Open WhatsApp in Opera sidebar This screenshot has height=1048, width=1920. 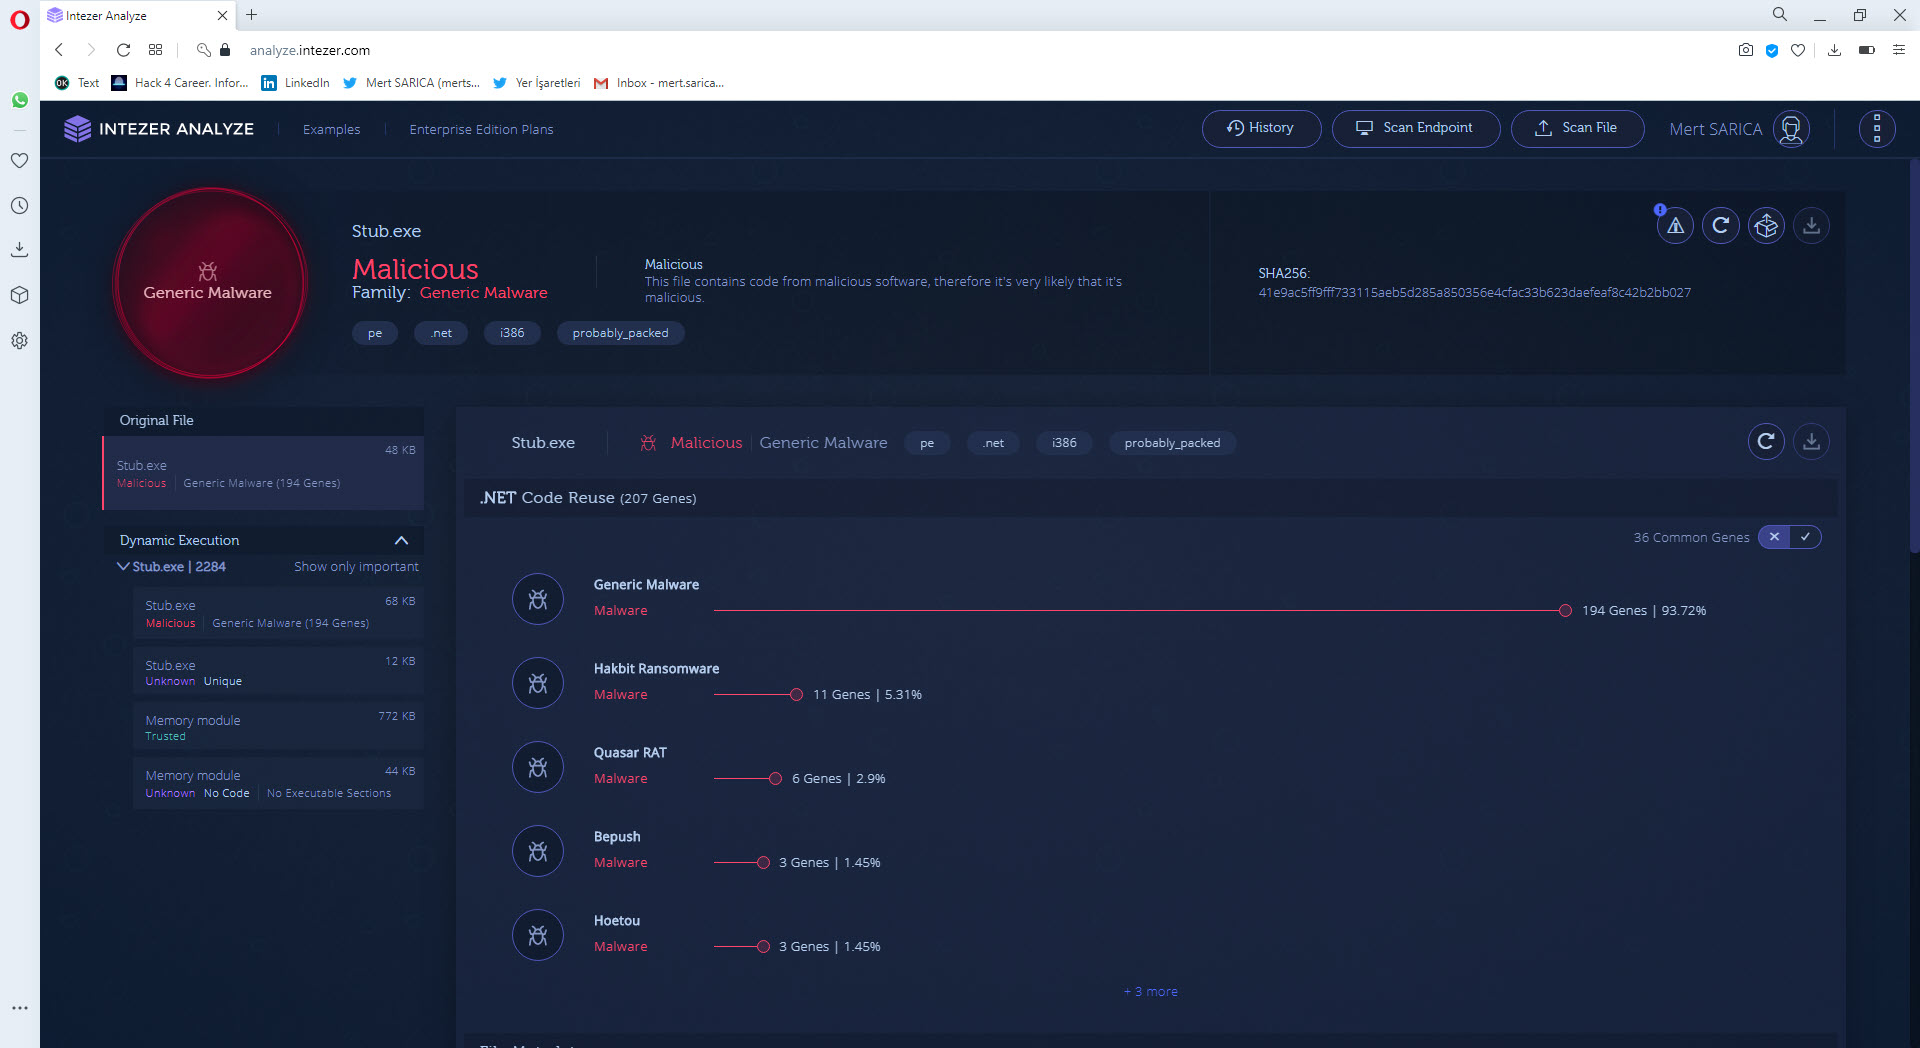point(19,100)
